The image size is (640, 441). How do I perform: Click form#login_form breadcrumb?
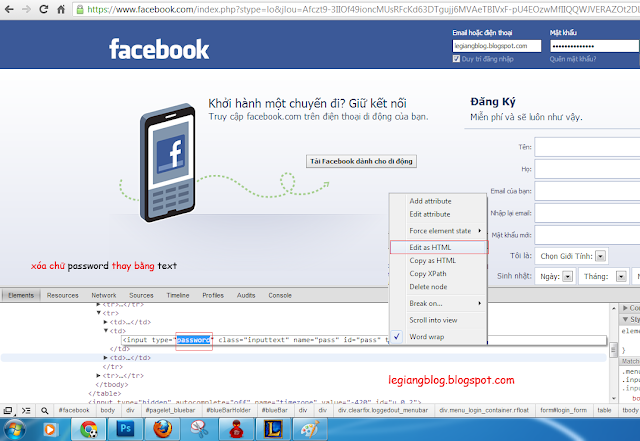coord(563,410)
